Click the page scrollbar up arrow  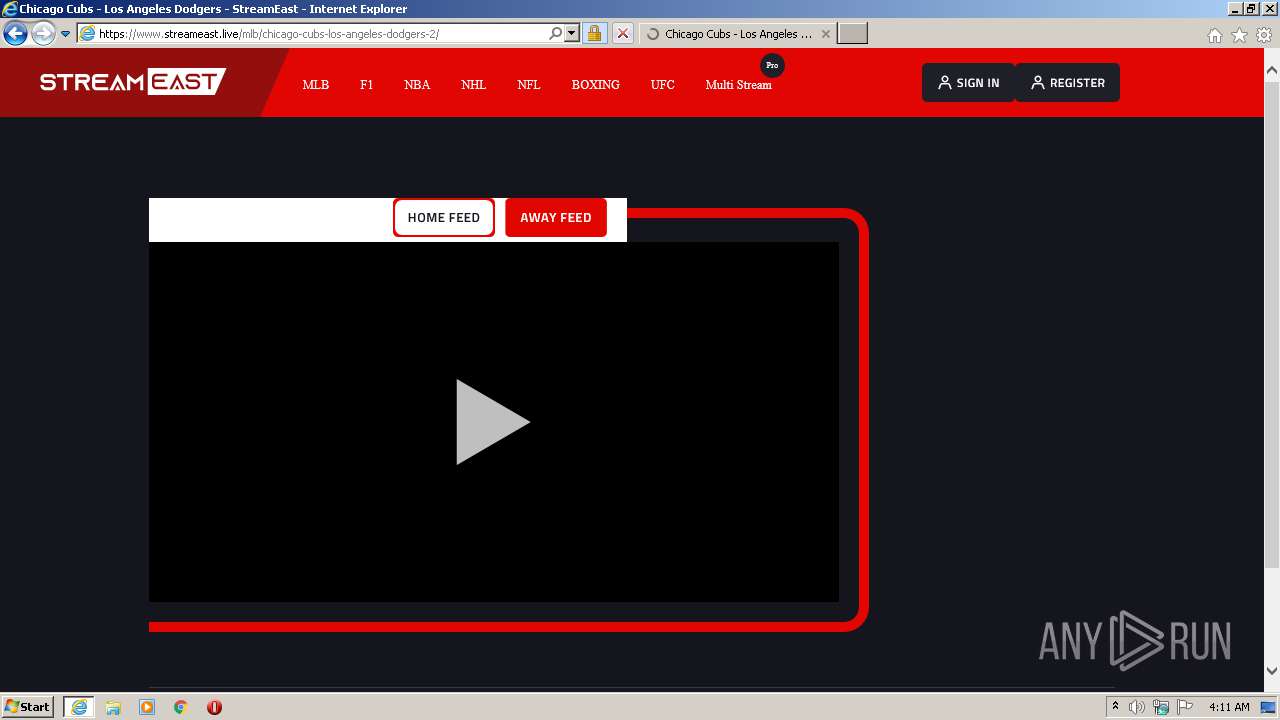[x=1272, y=71]
